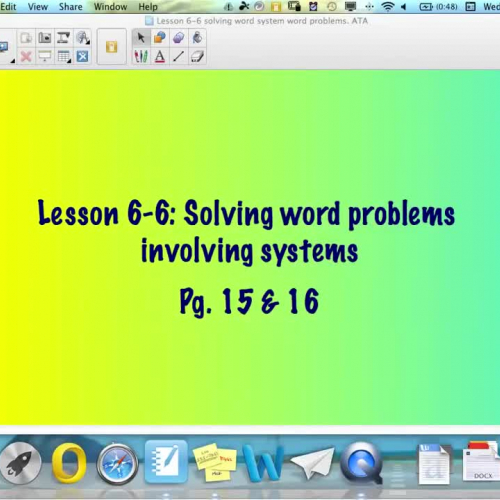
Task: Pick the Pens tool
Action: click(x=141, y=56)
